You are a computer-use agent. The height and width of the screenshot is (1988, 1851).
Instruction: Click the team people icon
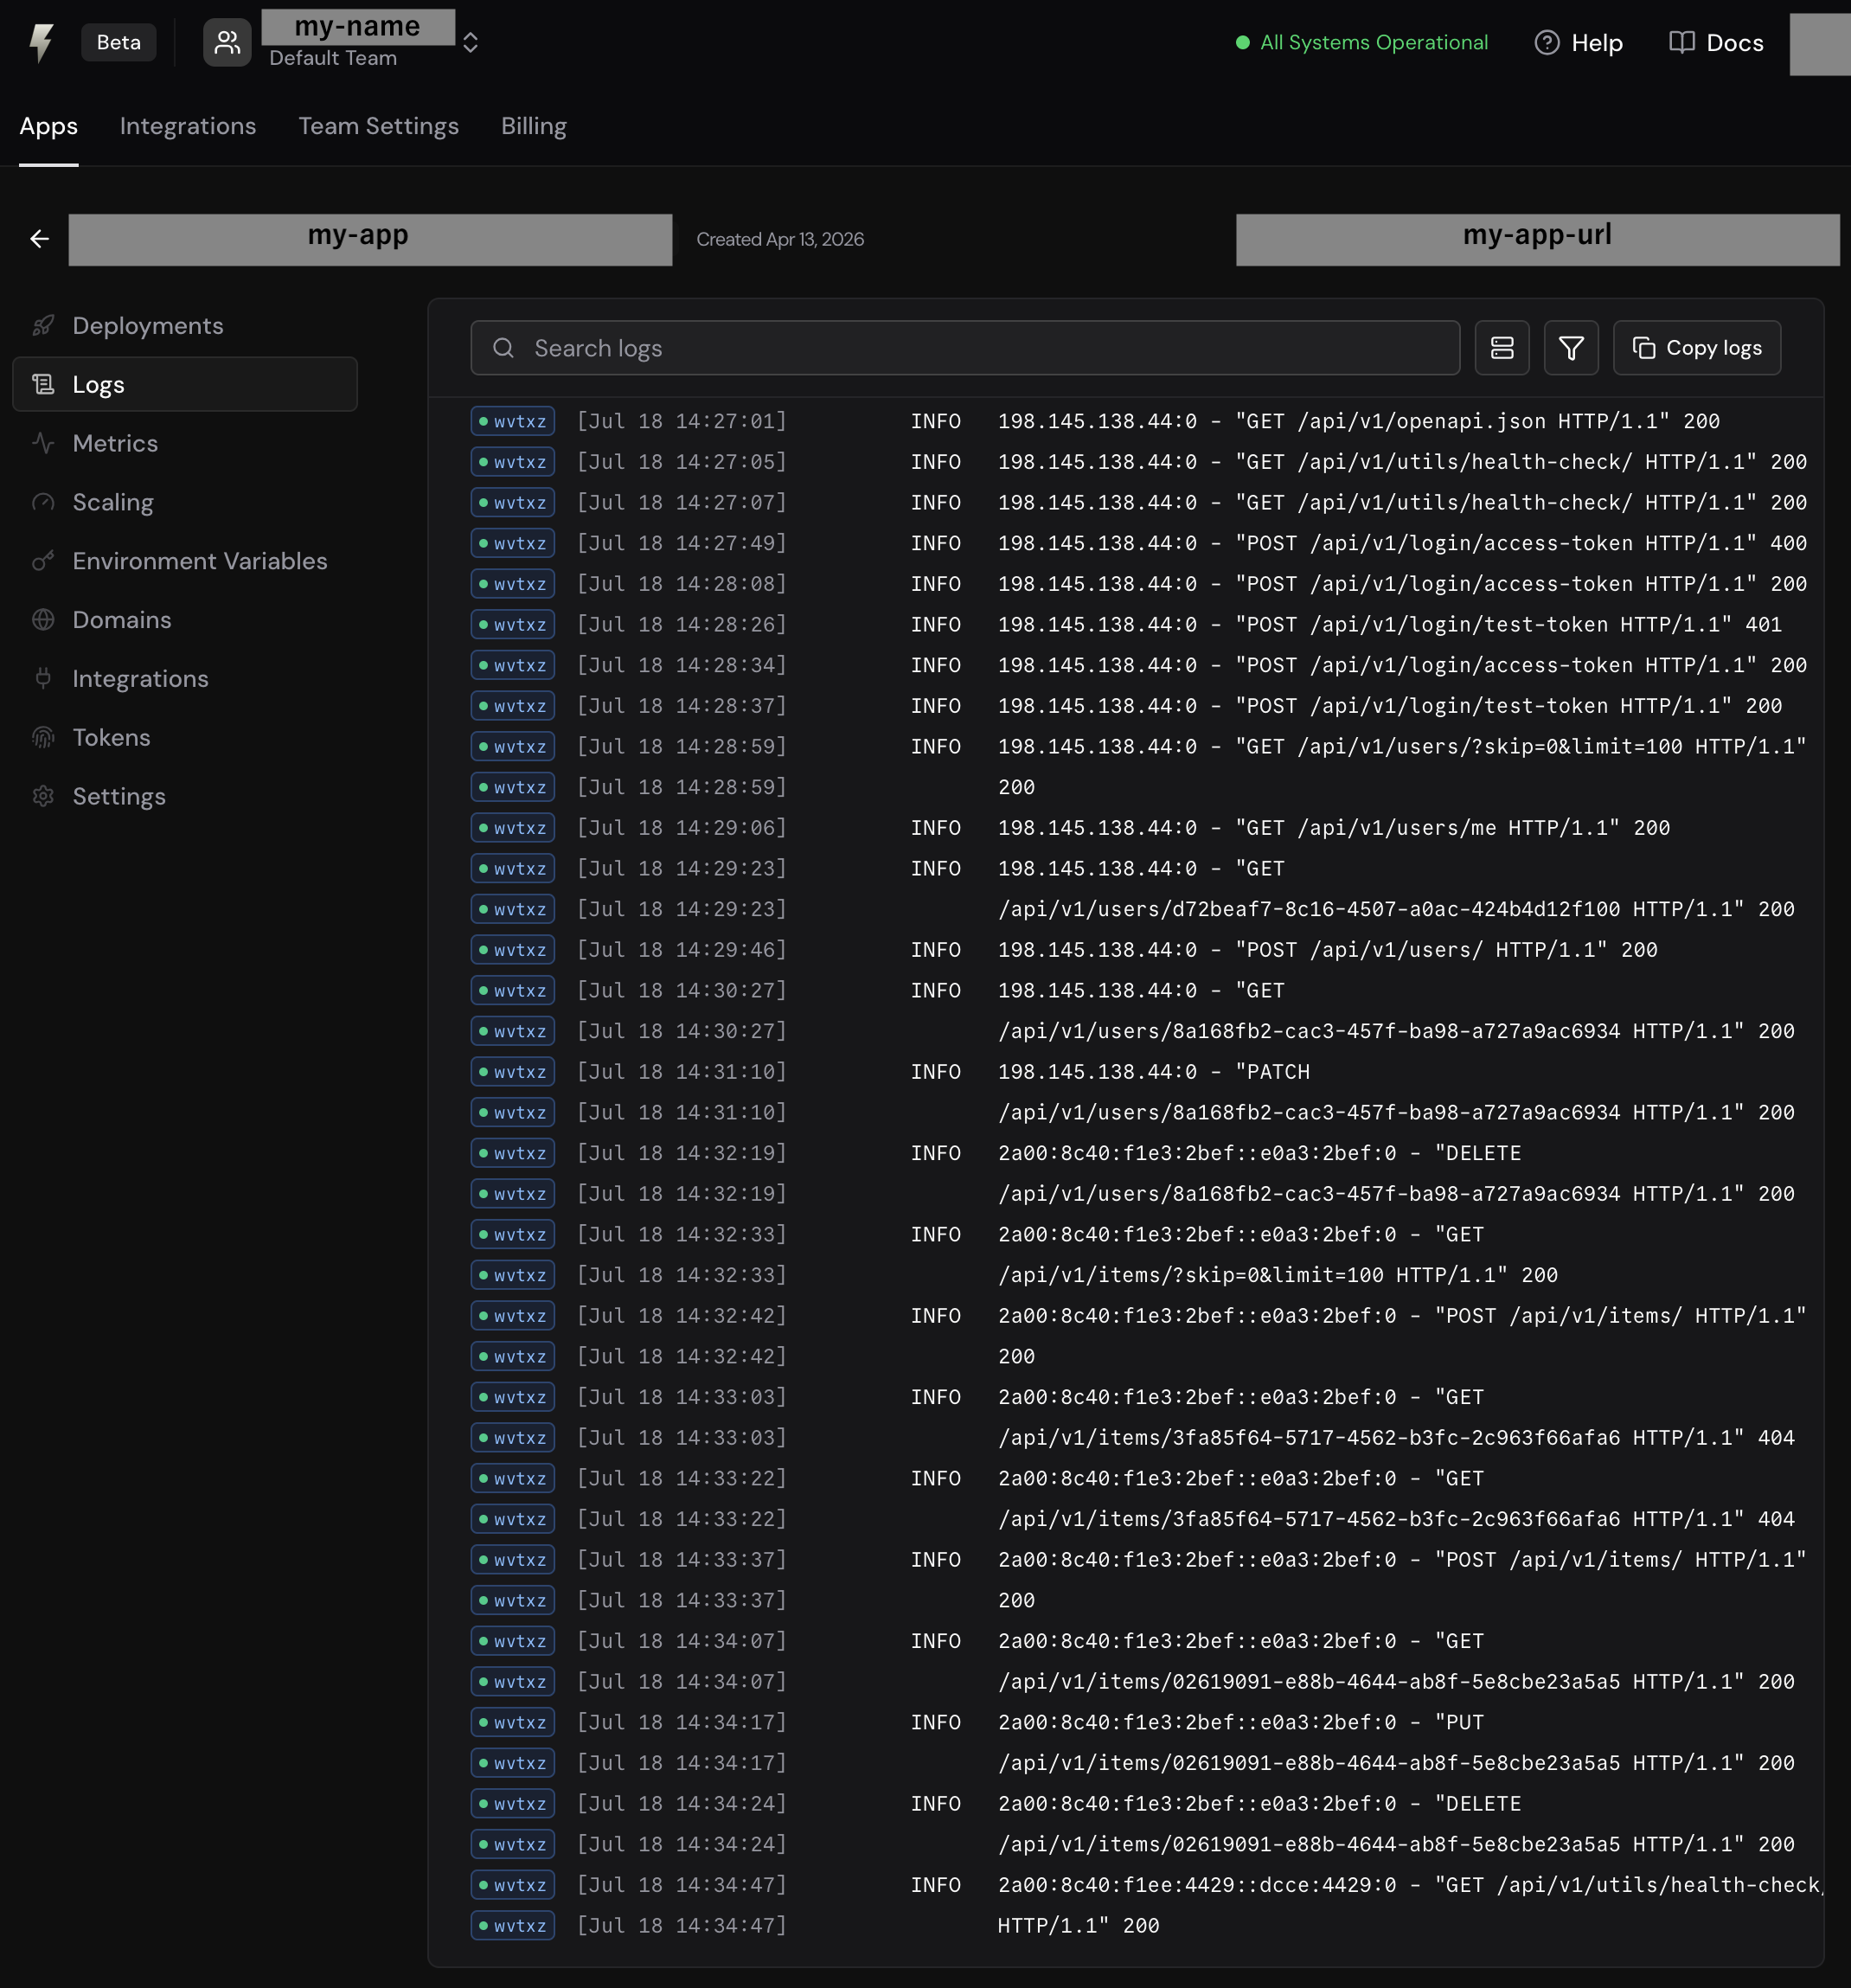coord(227,43)
